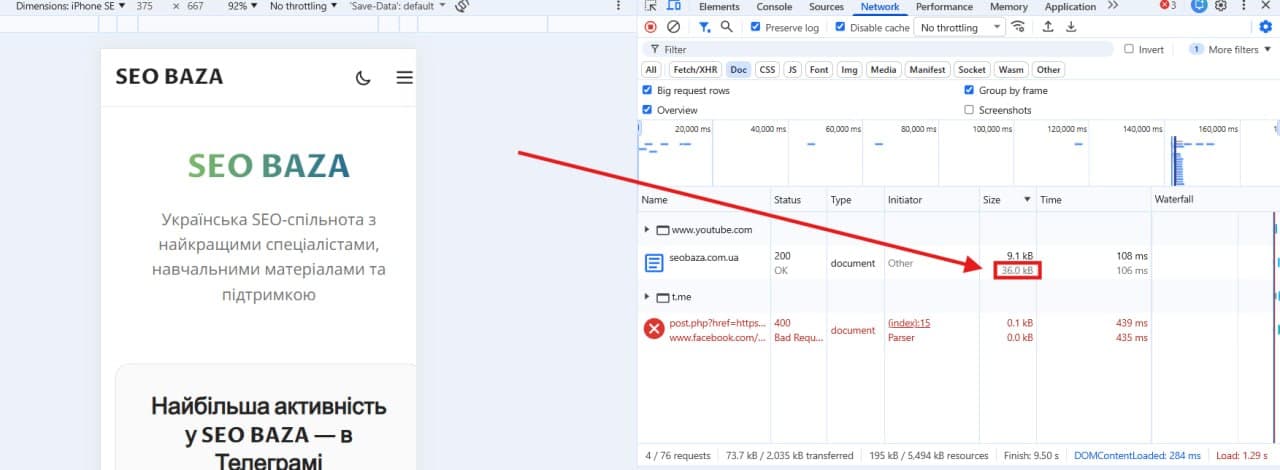Filter requests by Img
Screen dimensions: 1280x470
[849, 70]
